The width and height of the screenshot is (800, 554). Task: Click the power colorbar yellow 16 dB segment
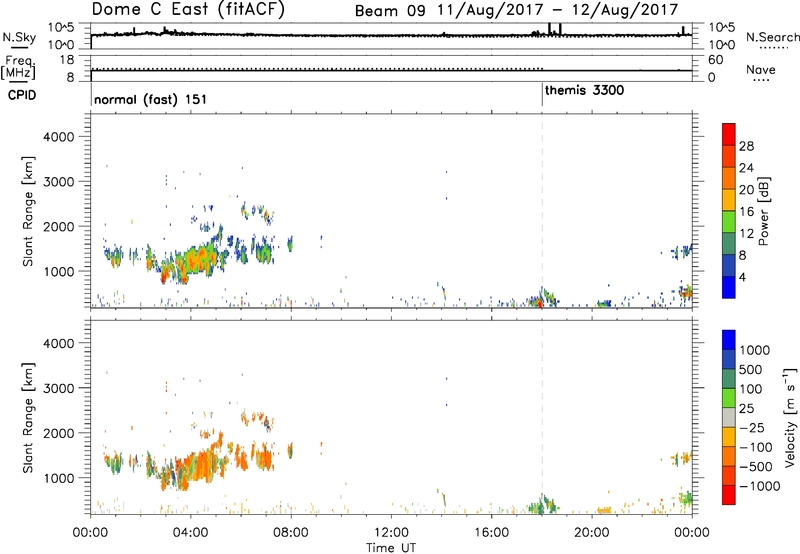(x=729, y=199)
